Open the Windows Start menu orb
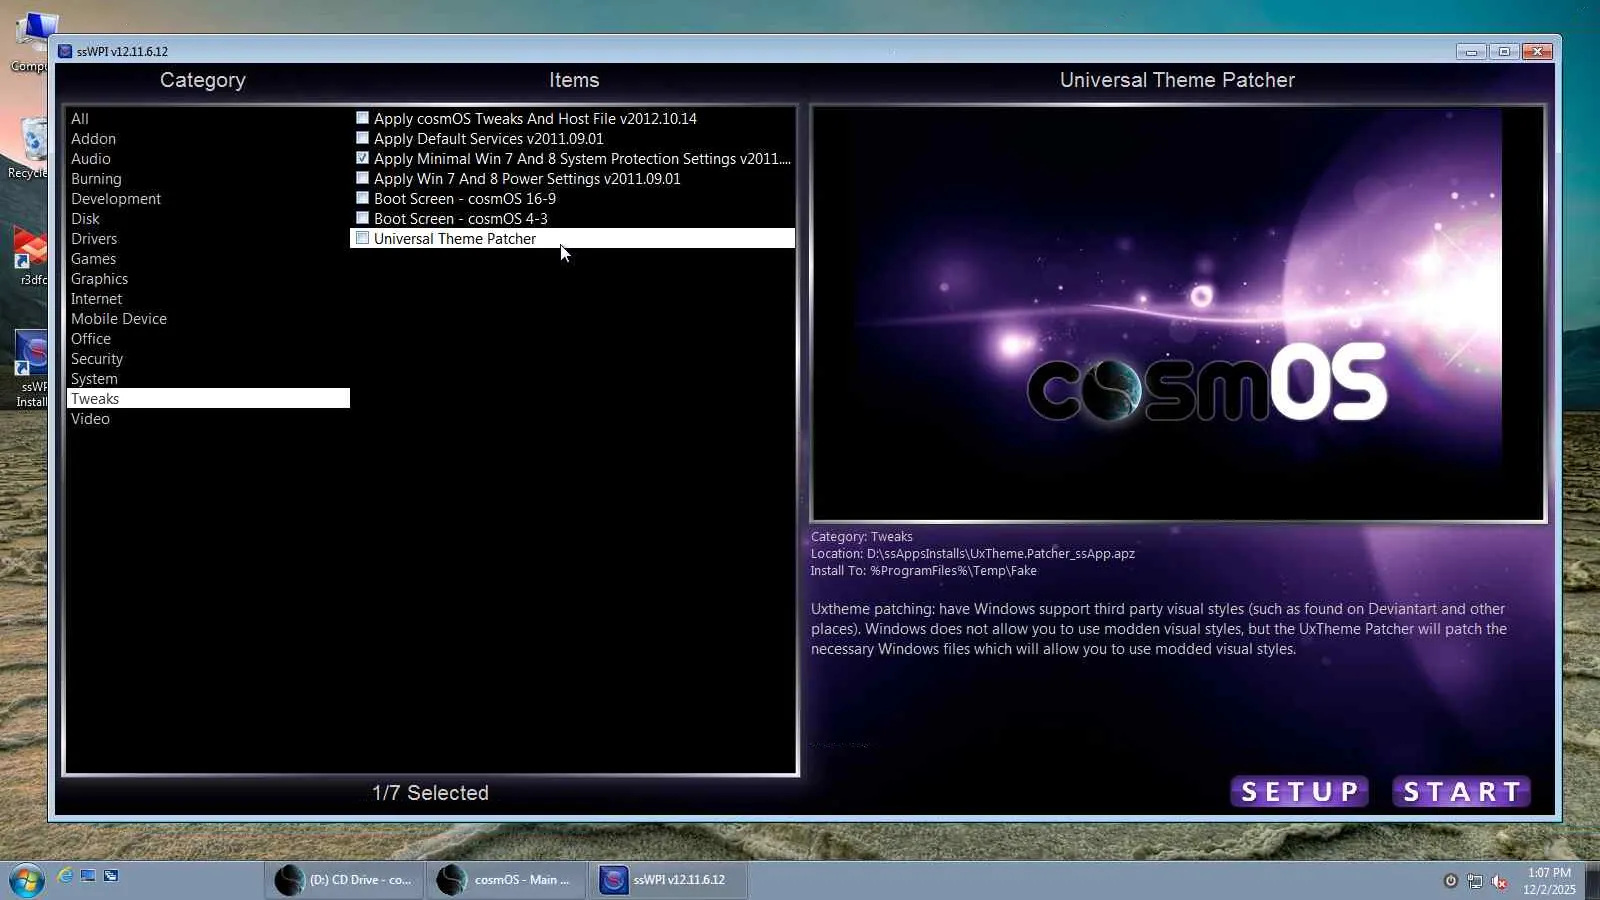The height and width of the screenshot is (900, 1600). [27, 881]
